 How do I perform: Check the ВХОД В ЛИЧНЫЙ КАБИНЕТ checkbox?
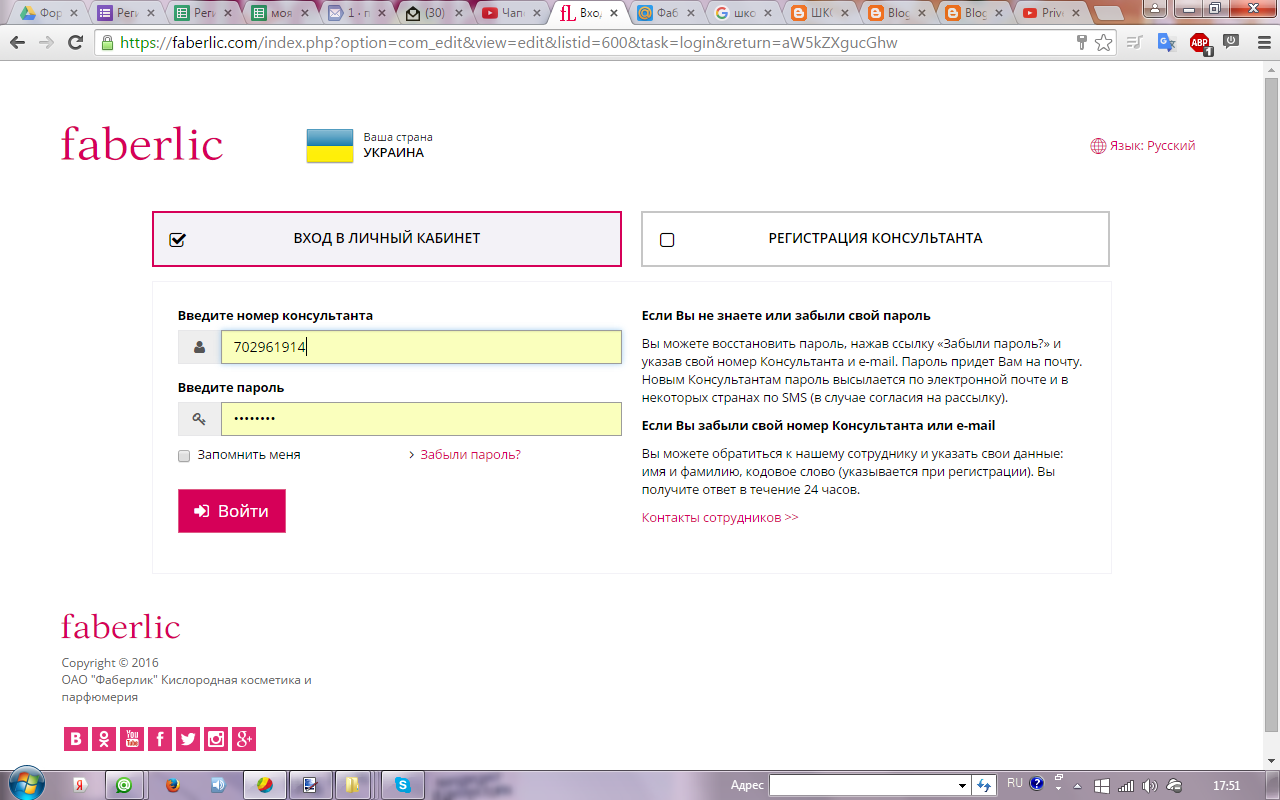pyautogui.click(x=178, y=240)
